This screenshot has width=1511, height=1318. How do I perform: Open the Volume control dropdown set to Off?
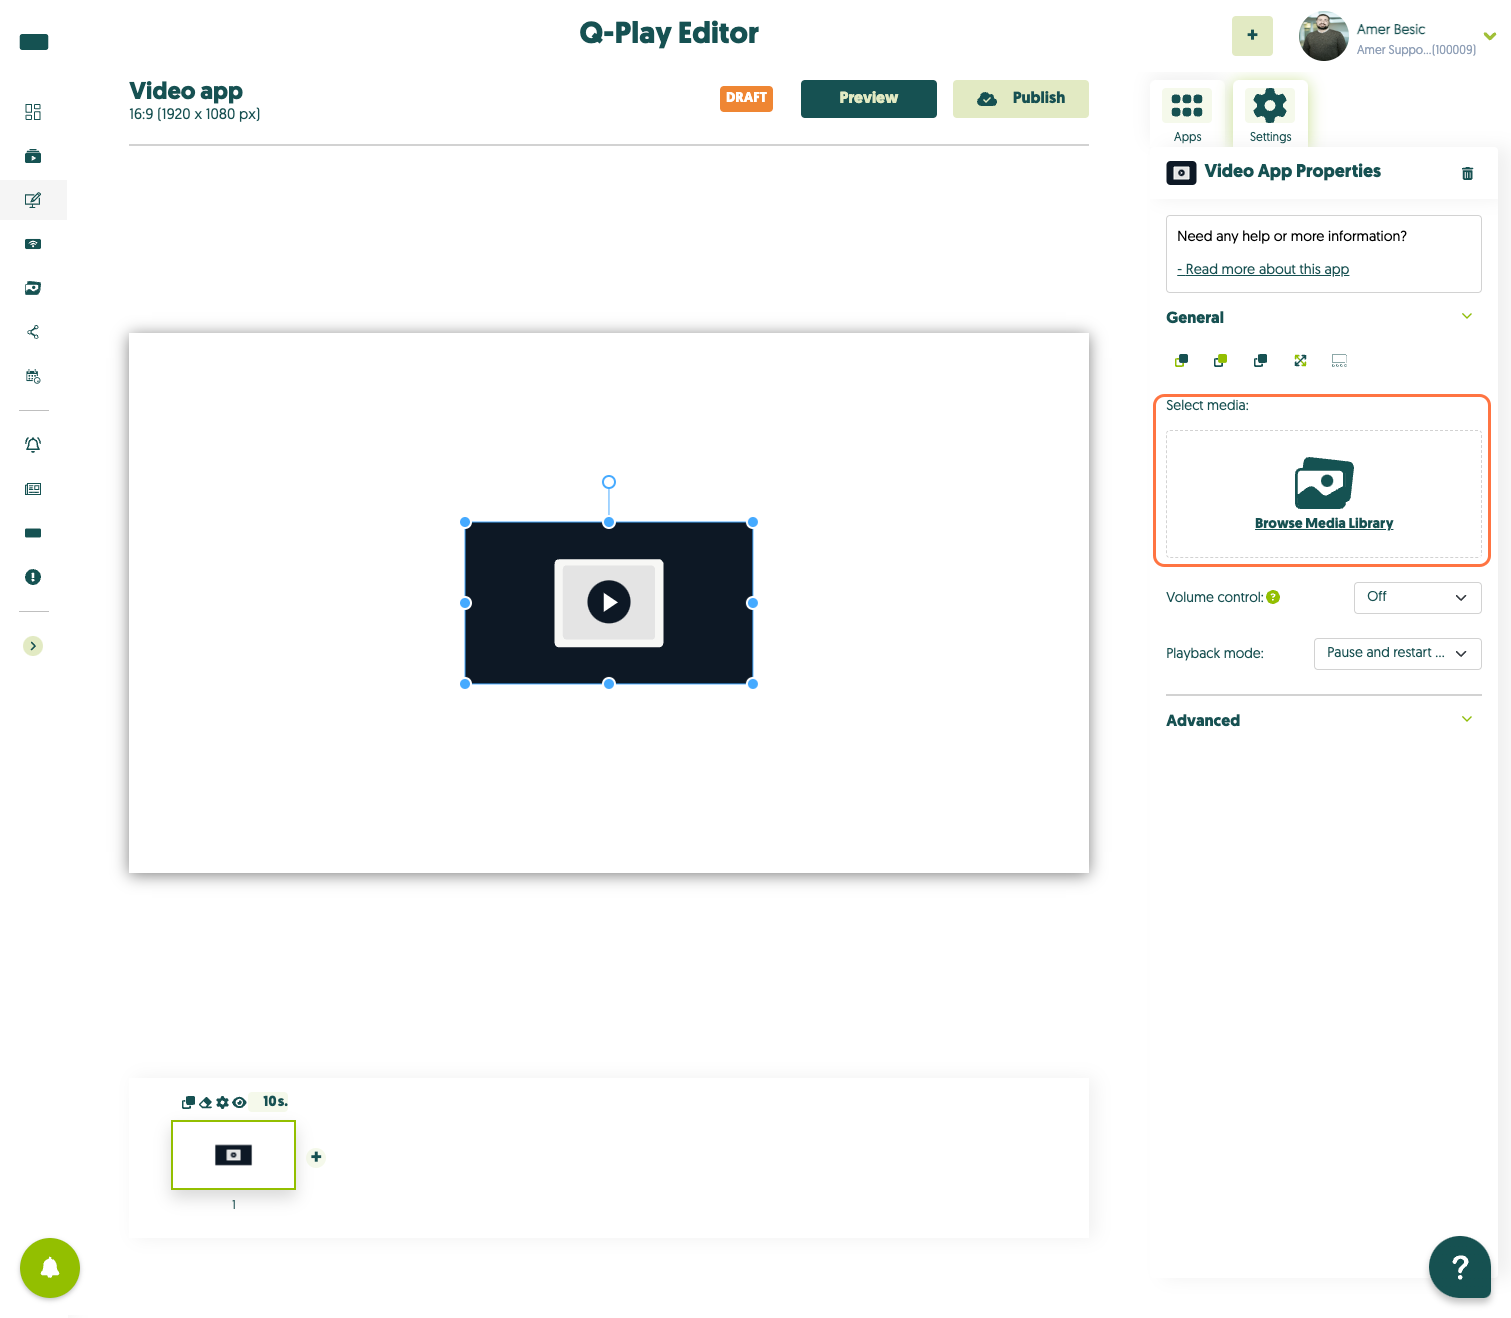click(1417, 597)
